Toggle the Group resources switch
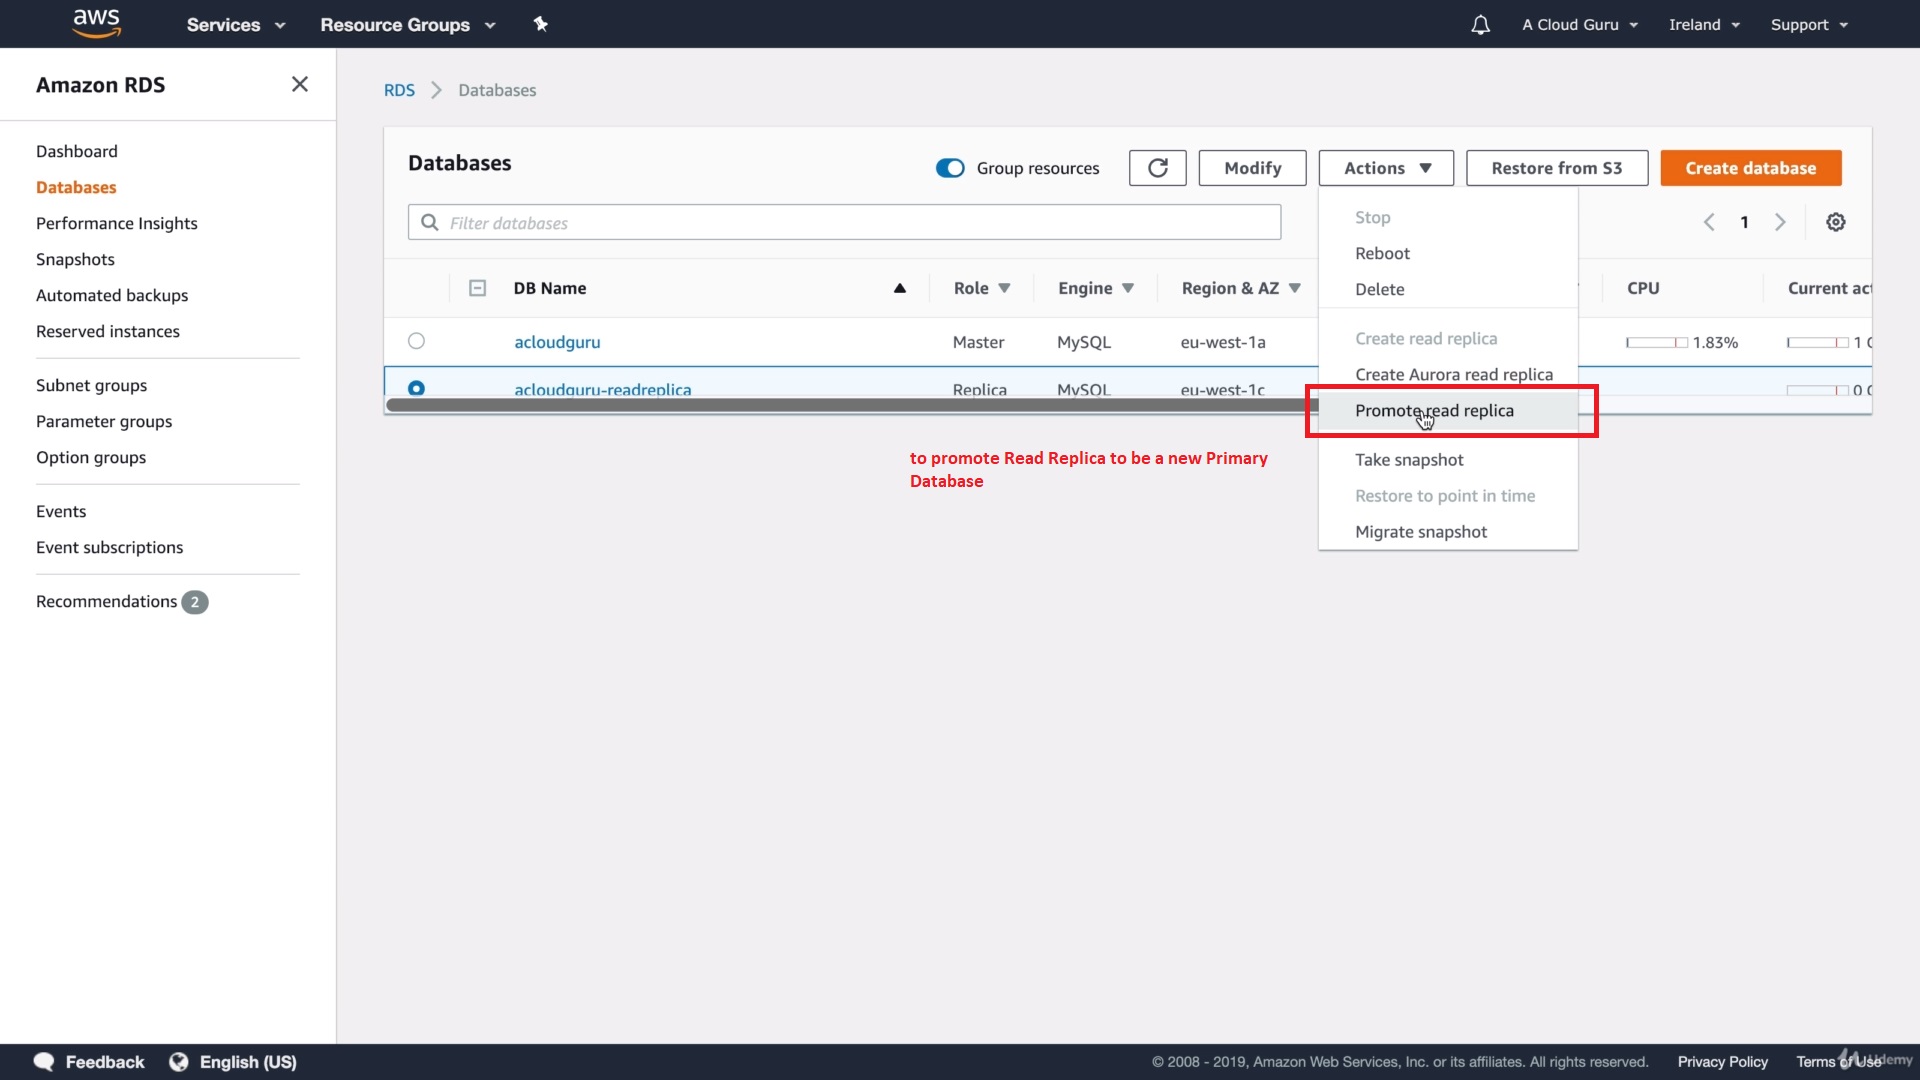Screen dimensions: 1920x1080 point(949,168)
